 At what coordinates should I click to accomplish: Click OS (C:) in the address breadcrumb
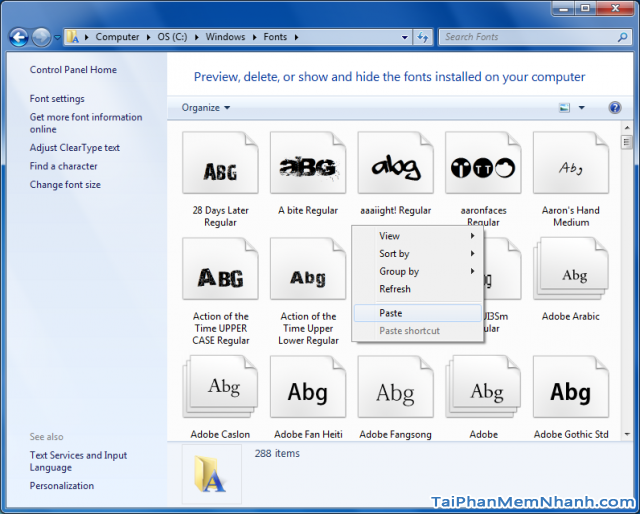coord(172,37)
